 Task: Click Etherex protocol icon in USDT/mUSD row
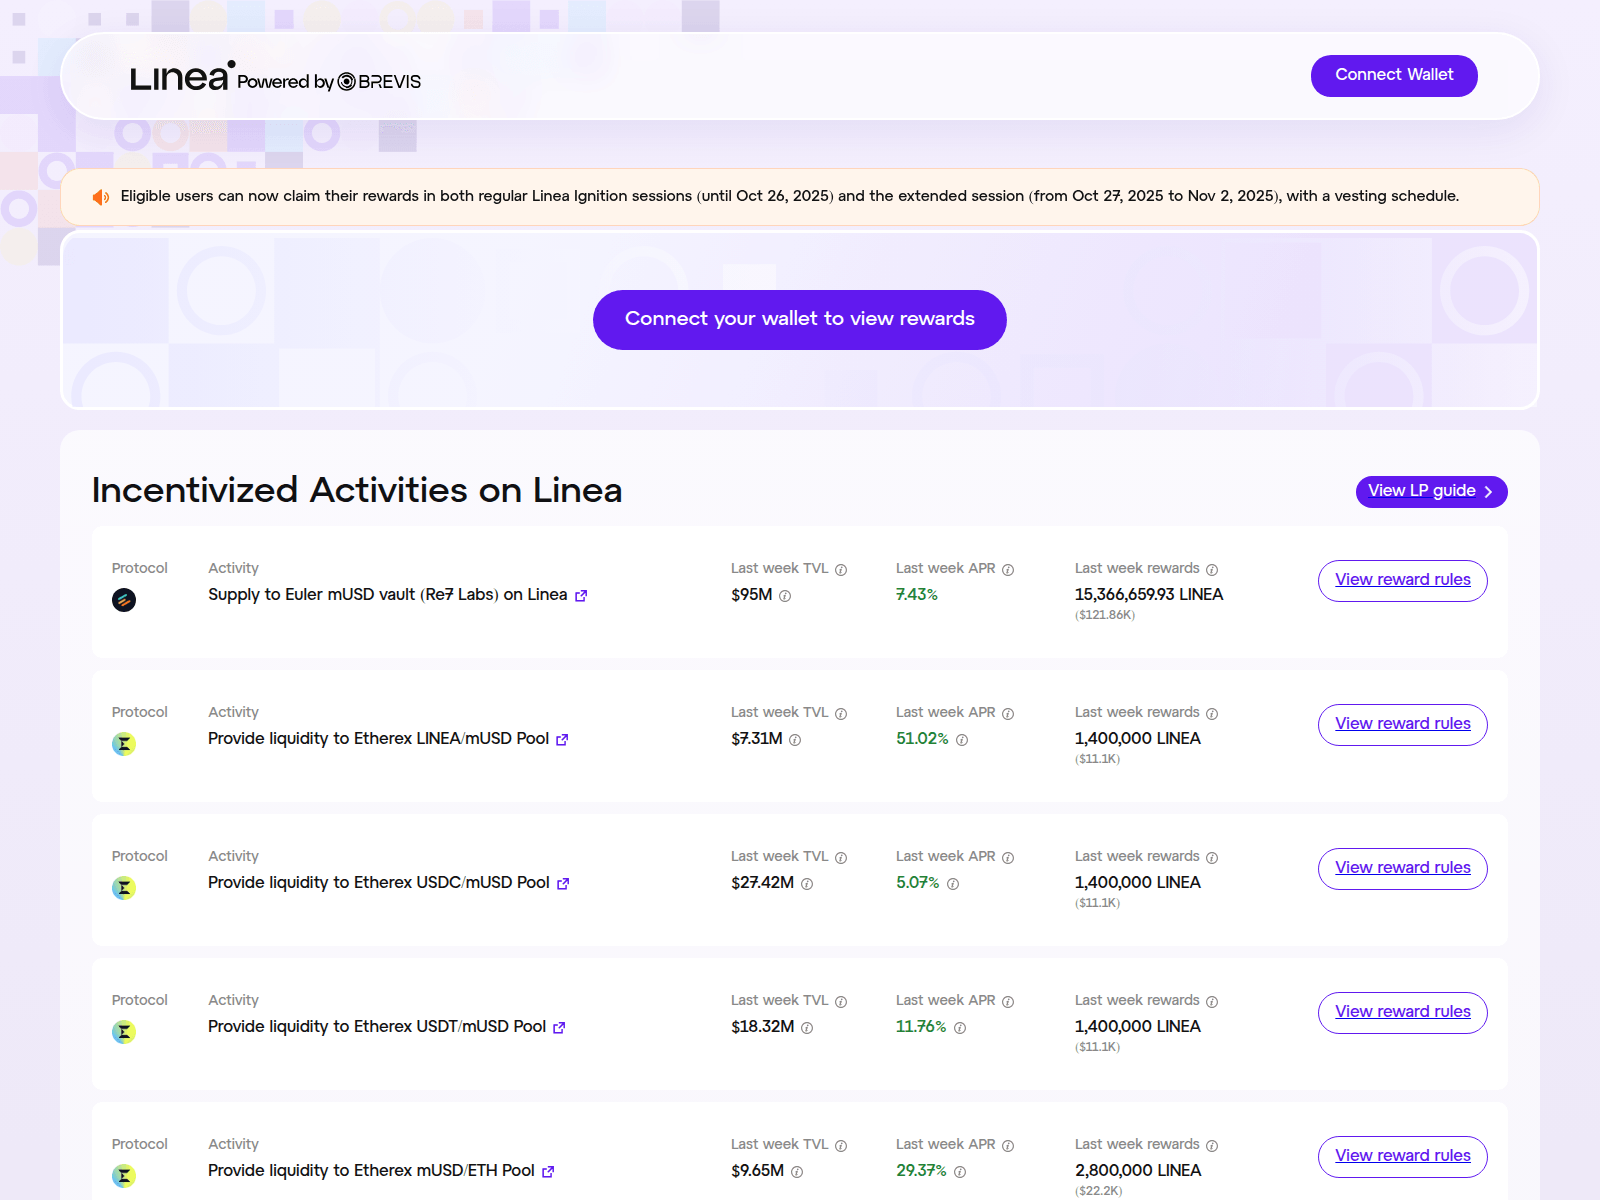point(124,1032)
